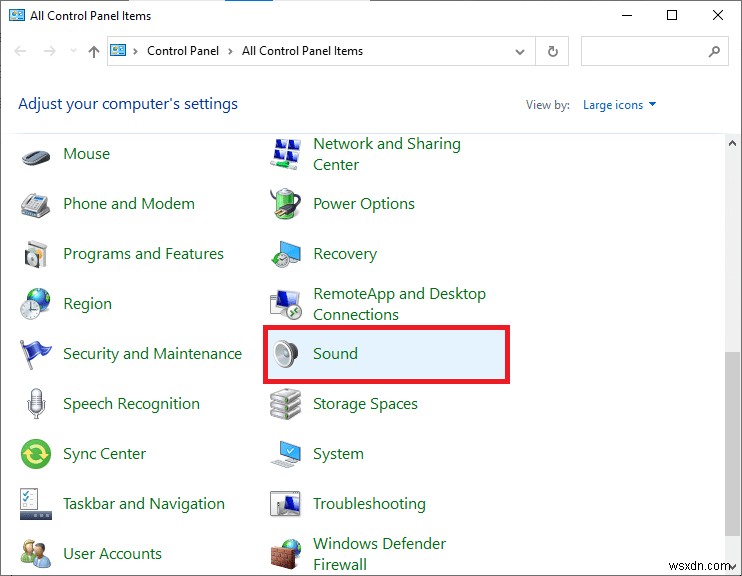Click the System computer icon

pyautogui.click(x=285, y=454)
